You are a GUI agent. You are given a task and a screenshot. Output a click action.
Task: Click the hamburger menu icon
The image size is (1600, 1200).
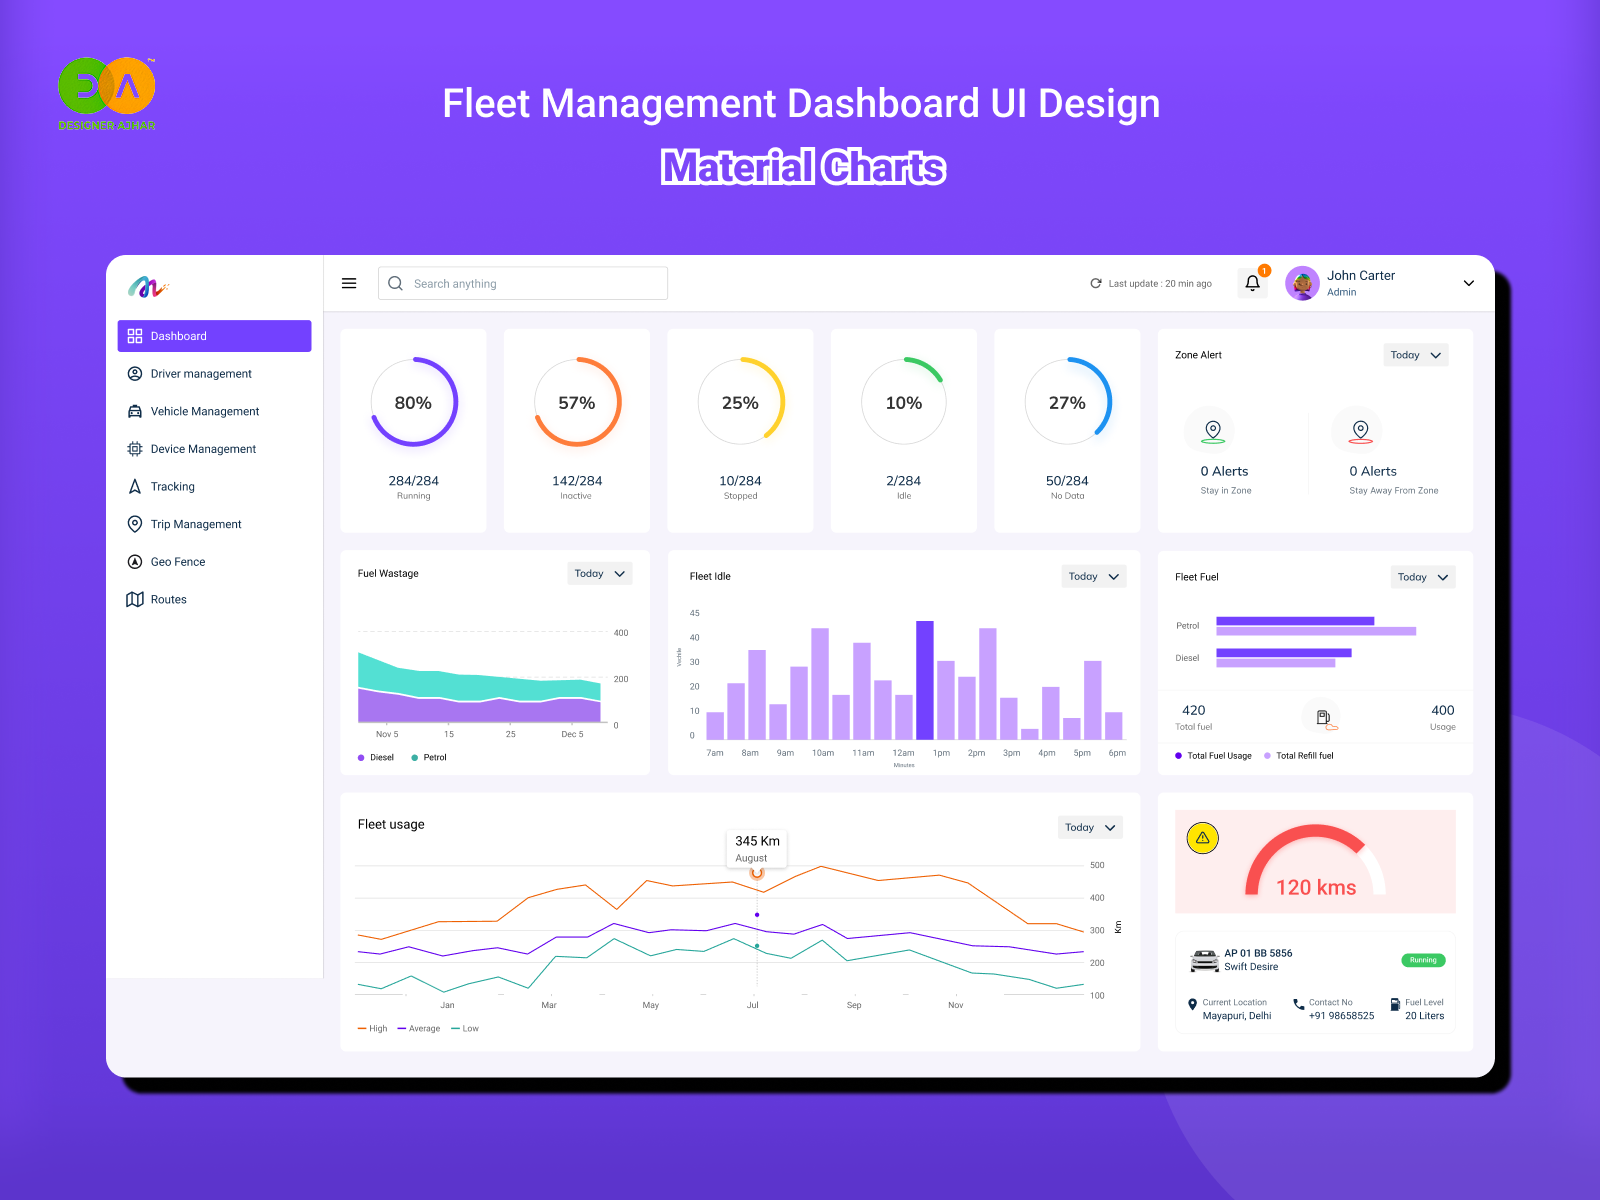coord(349,283)
